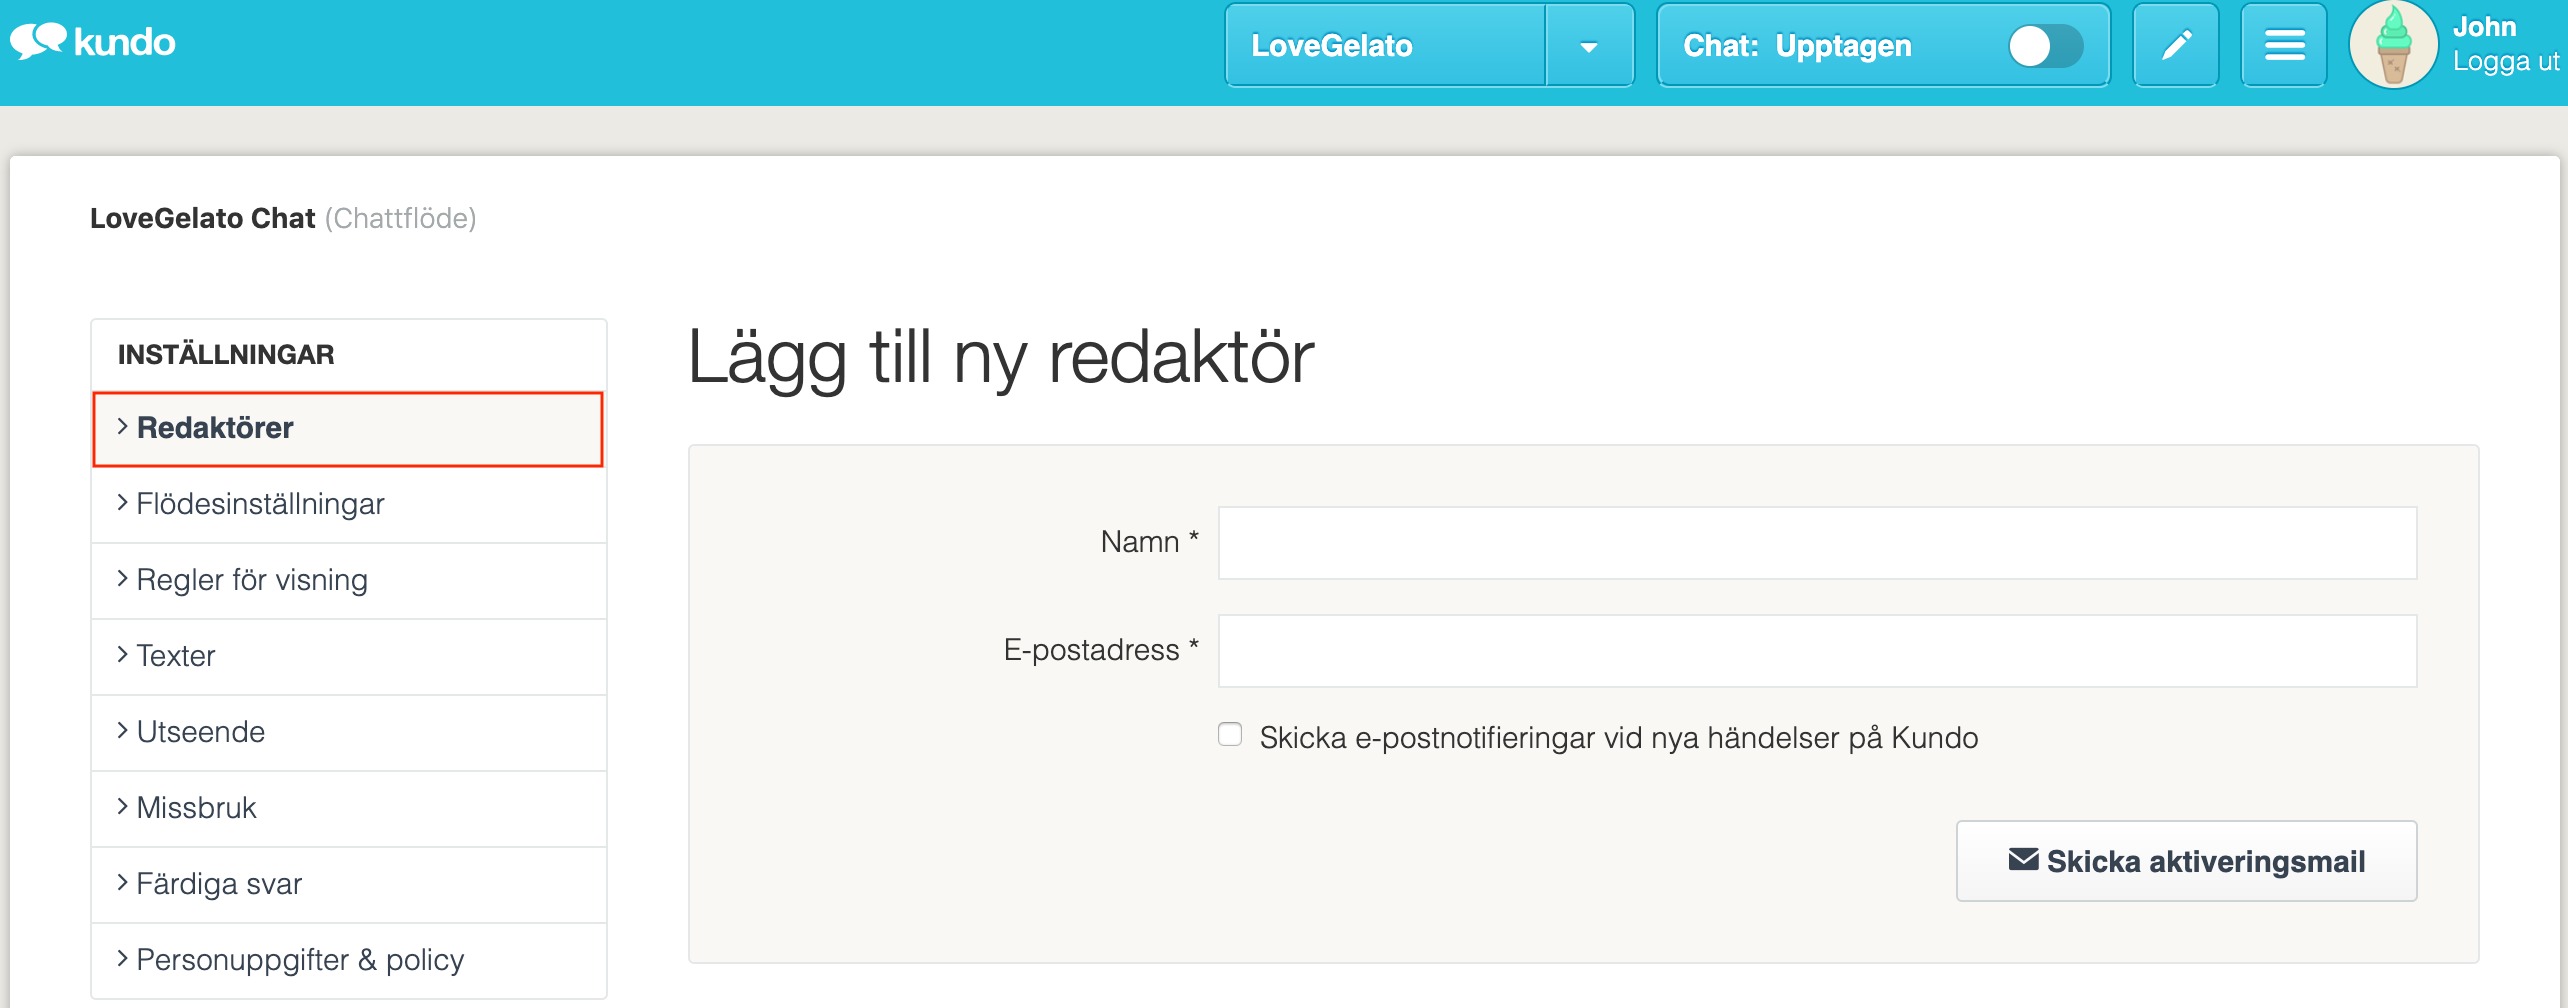Select Regler för visning menu item
Viewport: 2568px width, 1008px height.
252,580
